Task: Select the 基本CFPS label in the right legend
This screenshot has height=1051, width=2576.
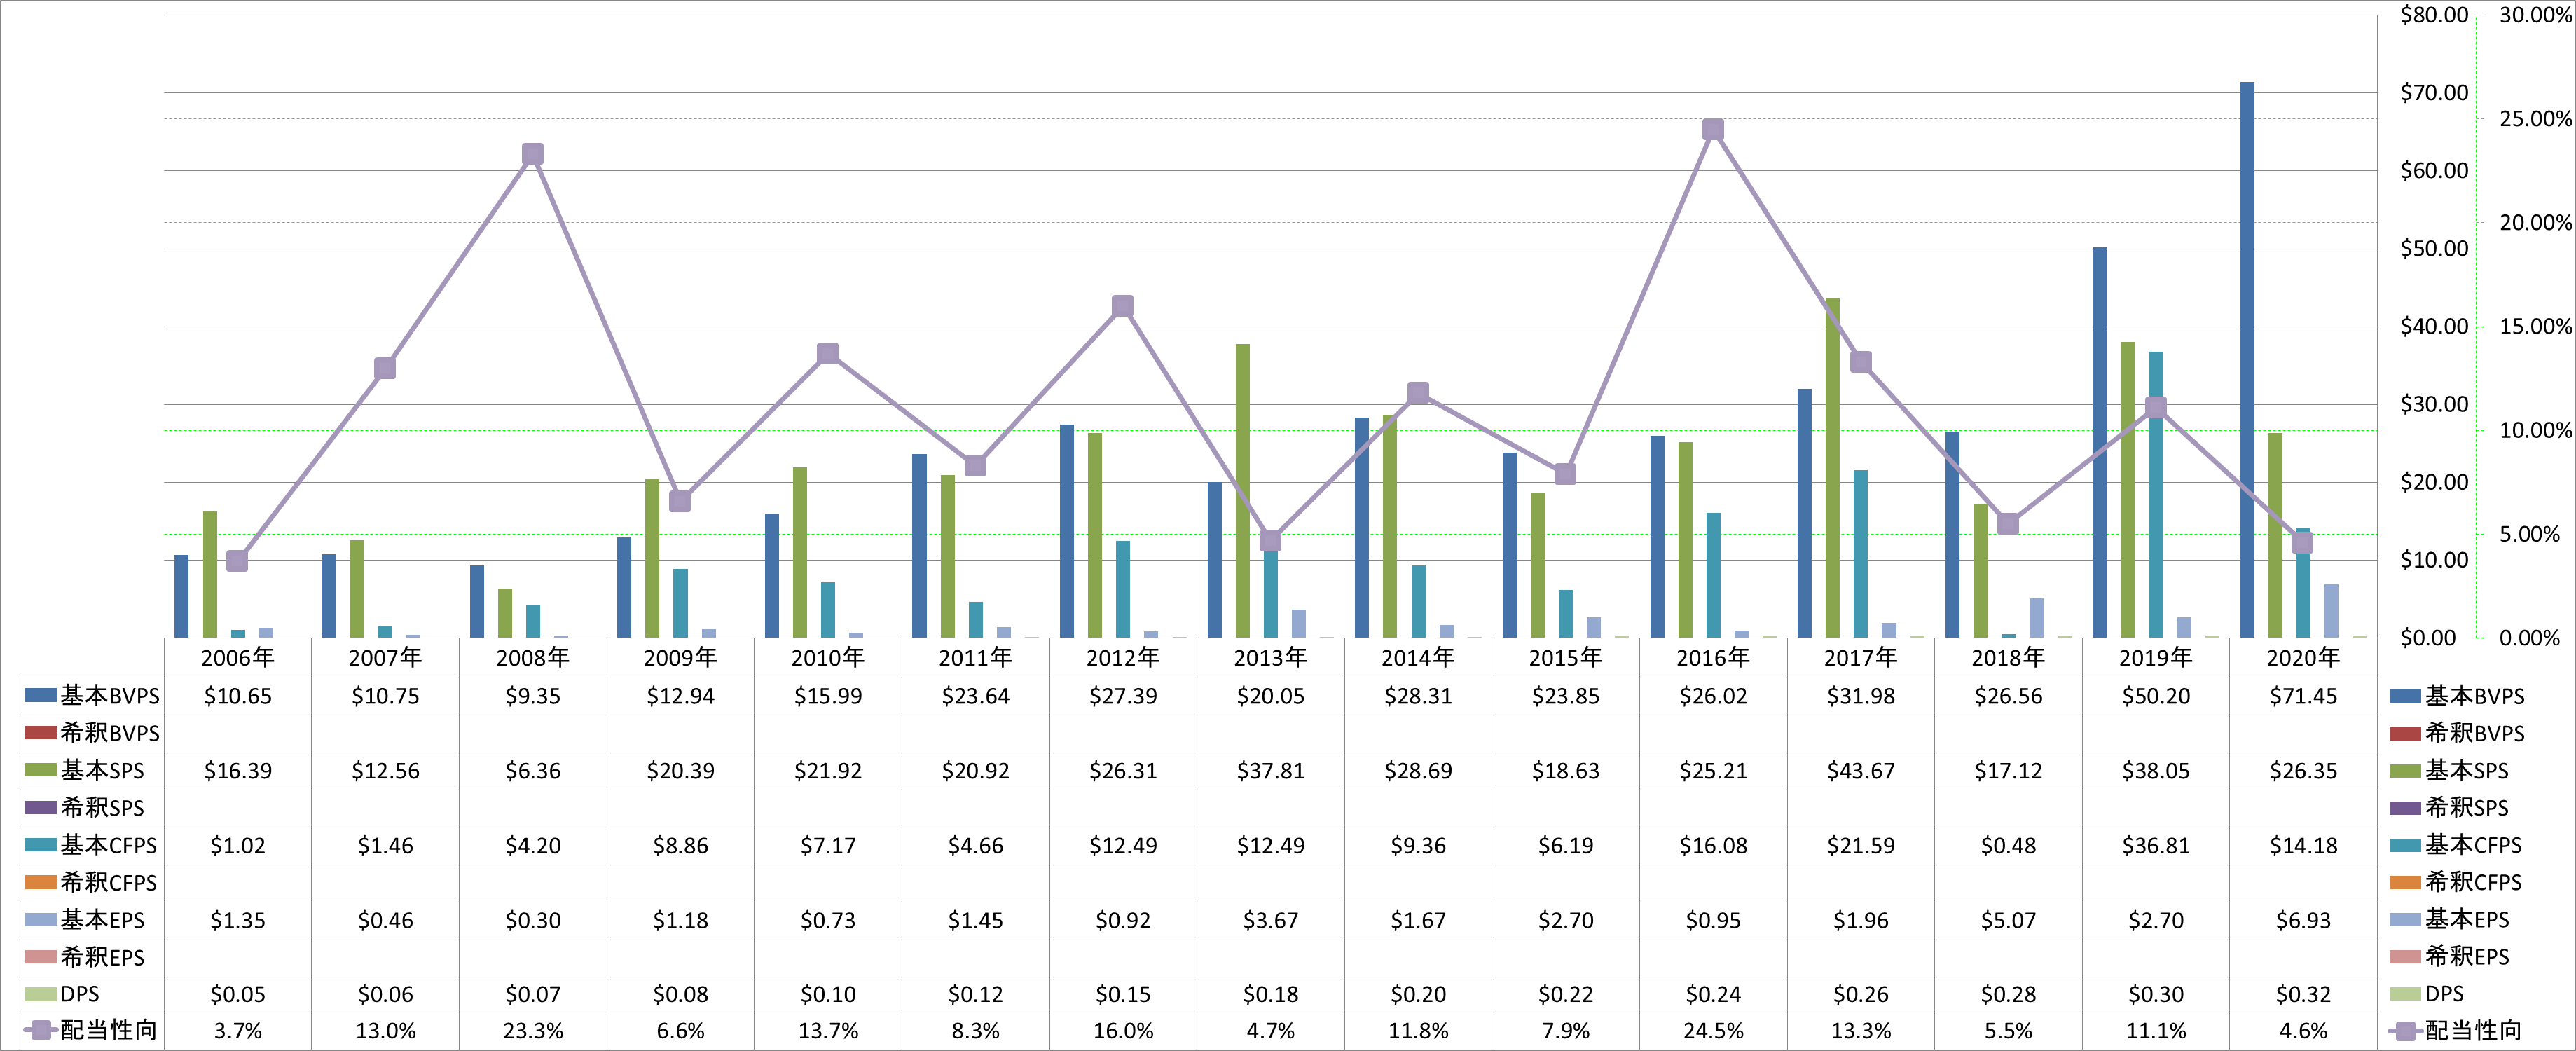Action: [2473, 845]
